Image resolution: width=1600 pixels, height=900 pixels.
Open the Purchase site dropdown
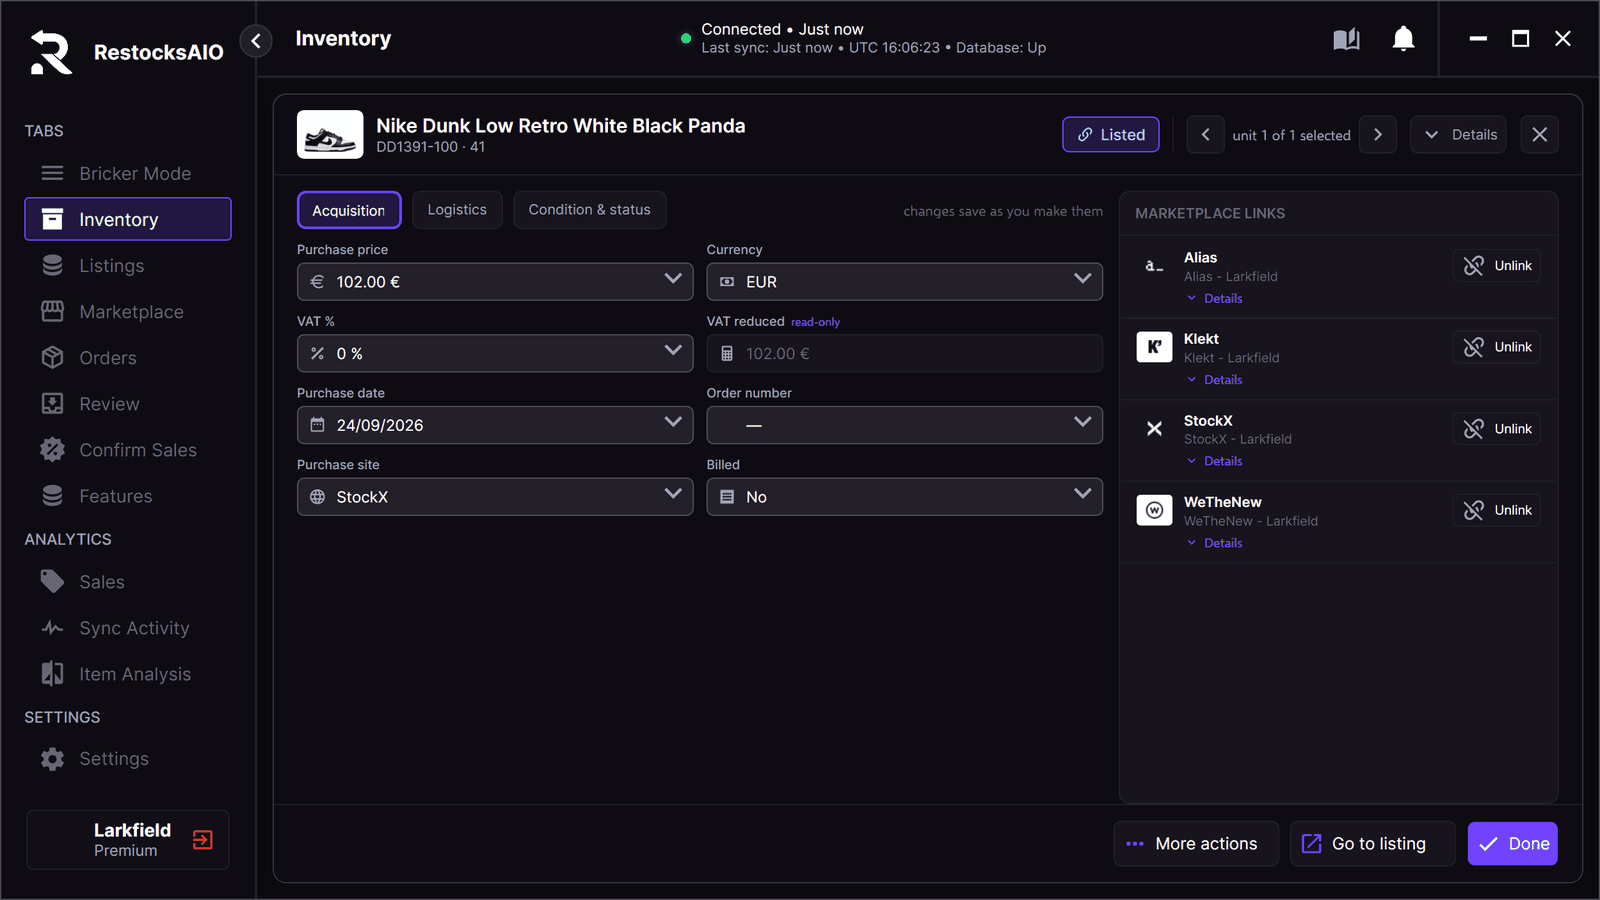coord(495,497)
